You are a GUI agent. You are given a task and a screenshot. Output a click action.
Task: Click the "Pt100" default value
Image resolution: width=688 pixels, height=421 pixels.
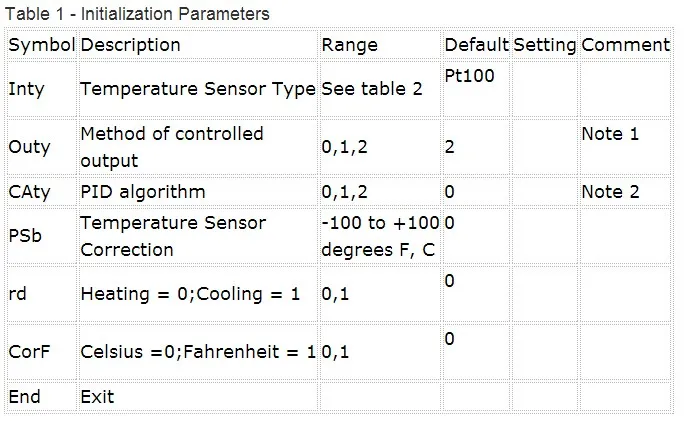(x=470, y=75)
